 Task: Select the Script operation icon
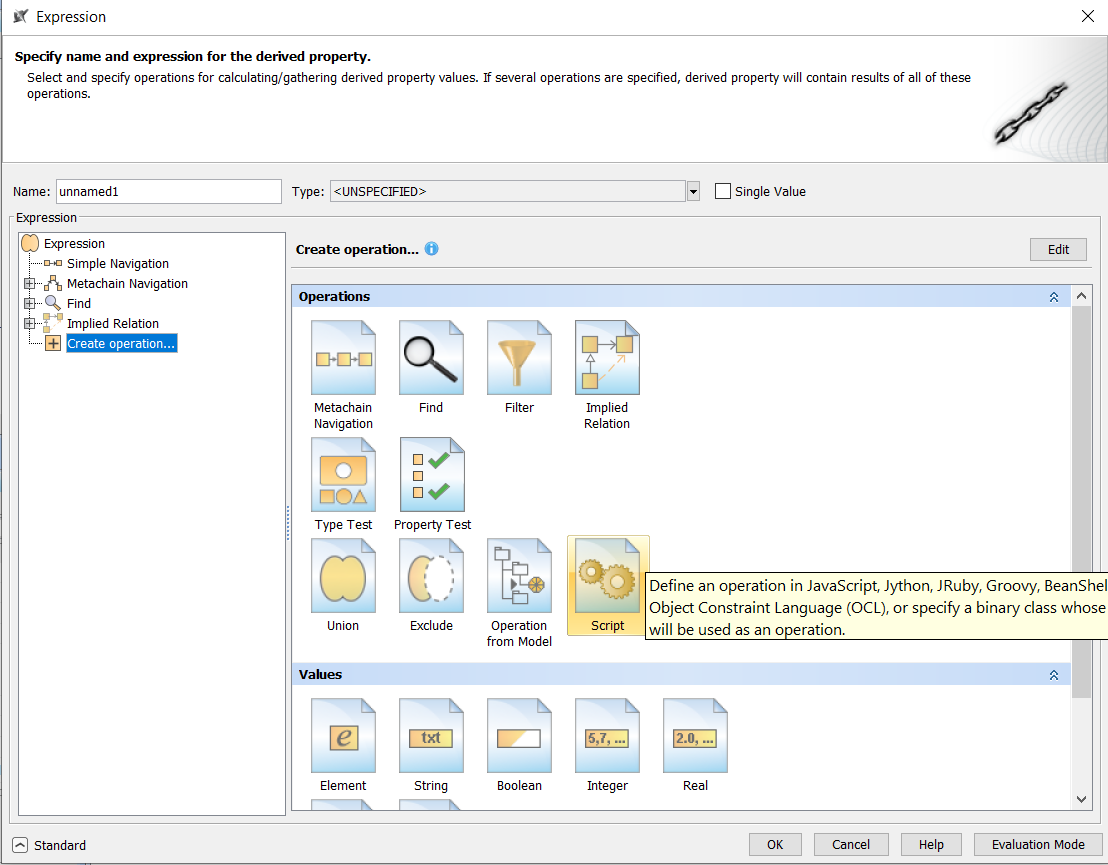pyautogui.click(x=607, y=575)
